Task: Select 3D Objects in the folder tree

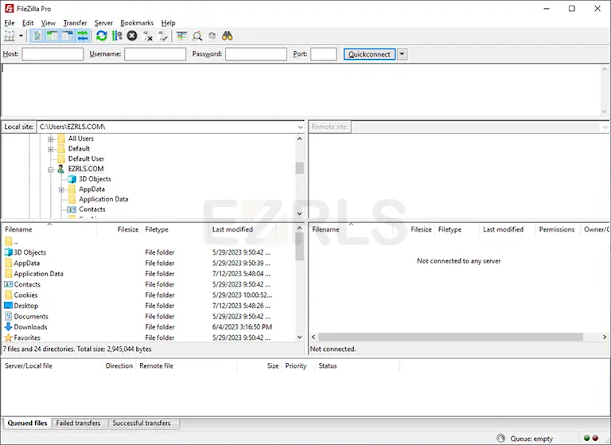Action: [95, 179]
